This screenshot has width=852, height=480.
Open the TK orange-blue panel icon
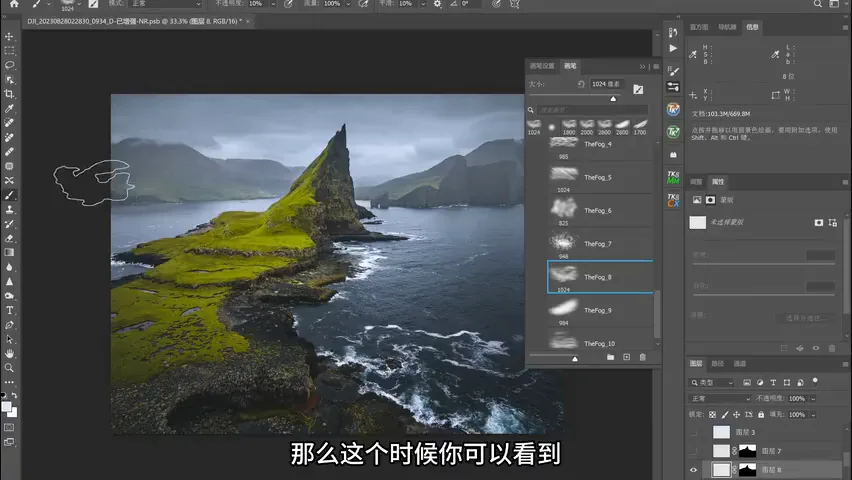[x=673, y=109]
